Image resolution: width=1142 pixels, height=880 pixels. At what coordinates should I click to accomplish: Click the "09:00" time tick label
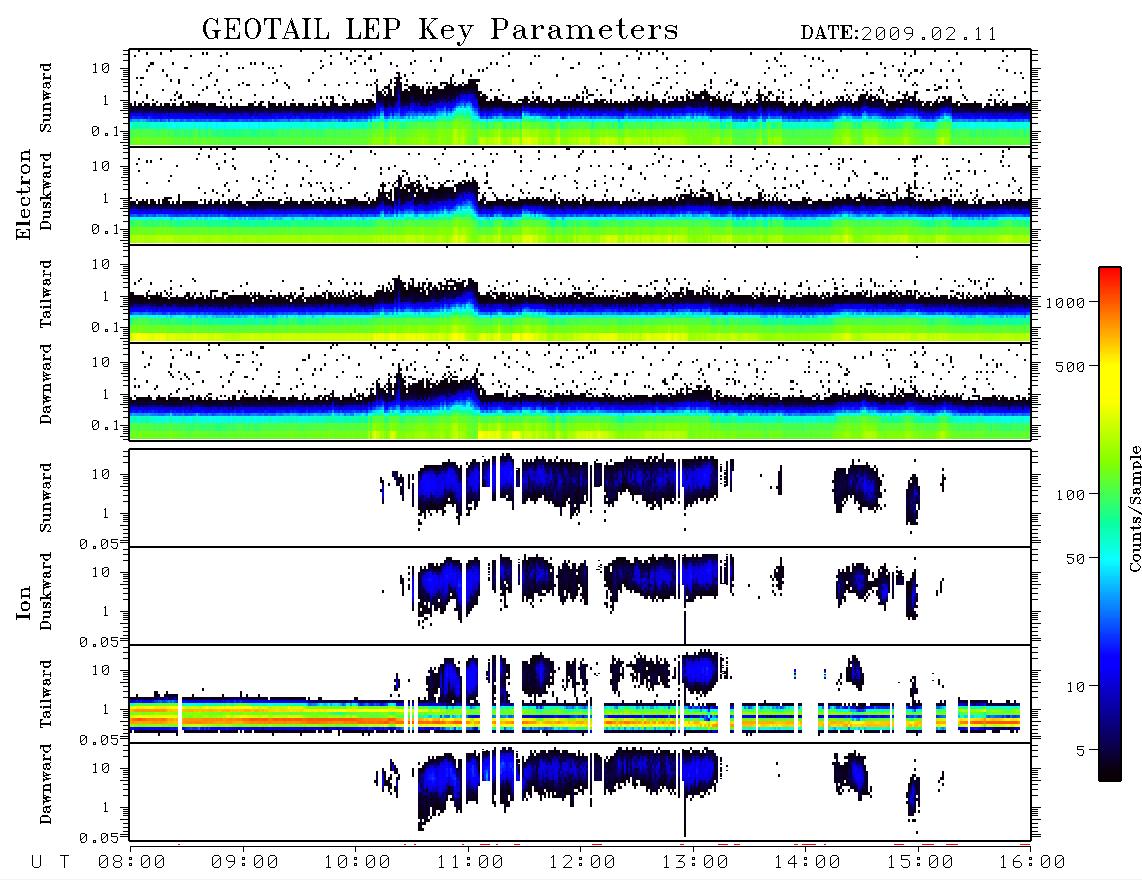tap(245, 863)
